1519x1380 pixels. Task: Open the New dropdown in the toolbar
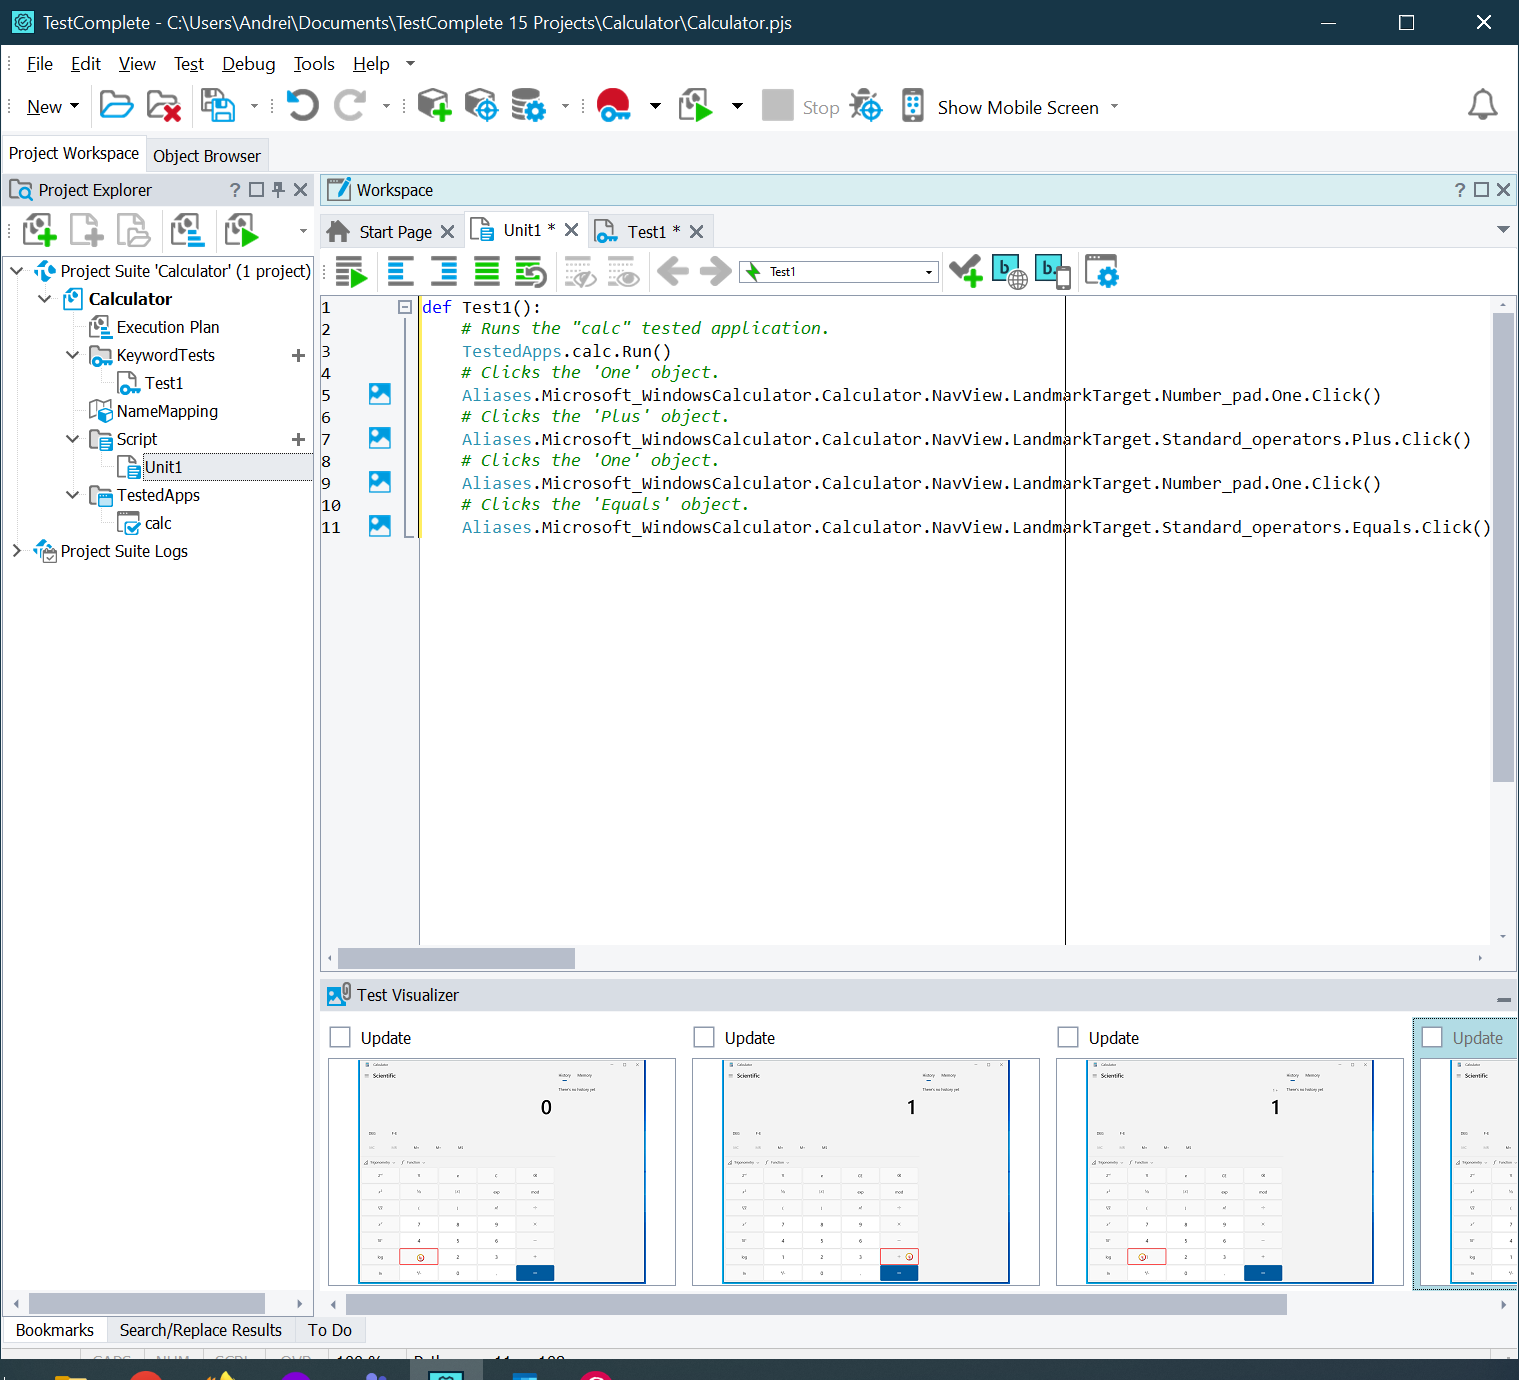(53, 107)
